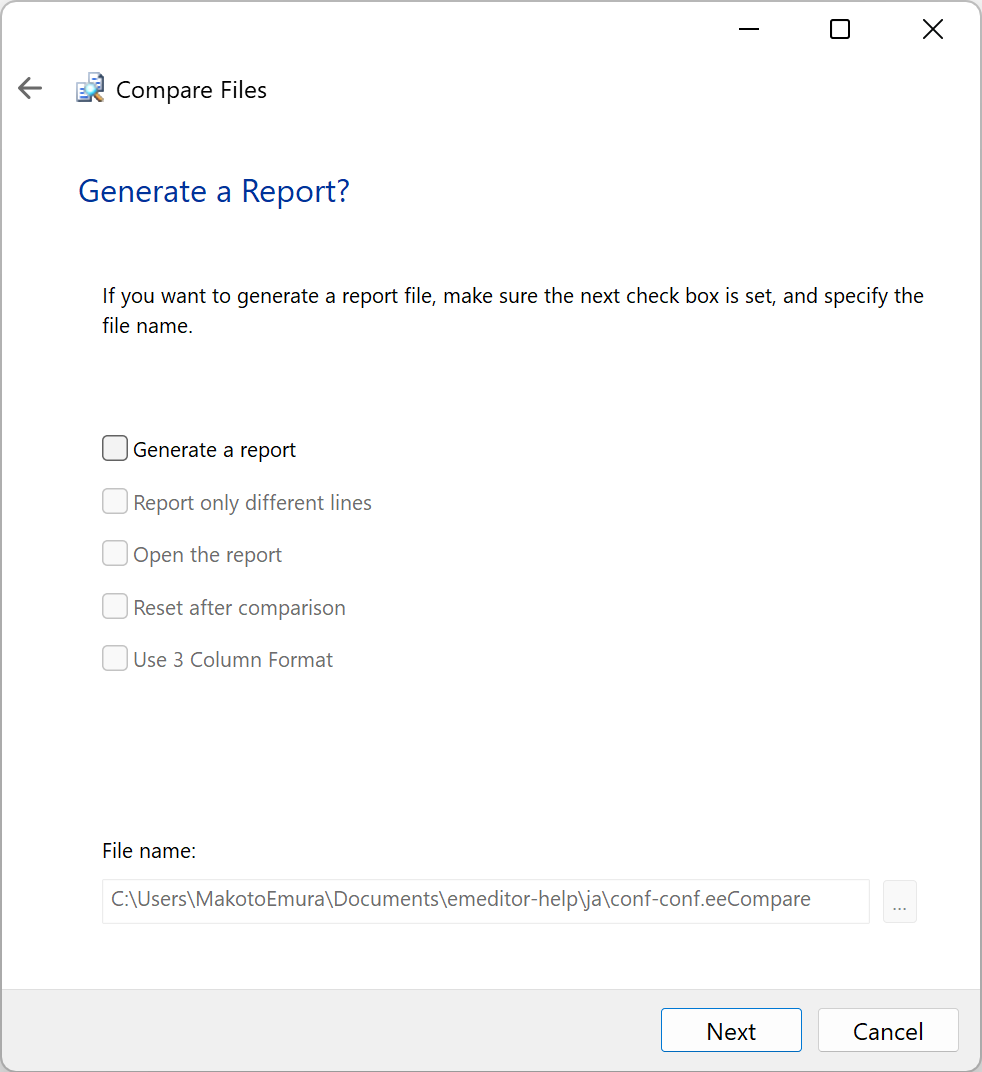
Task: Check the Open the report option
Action: click(x=115, y=554)
